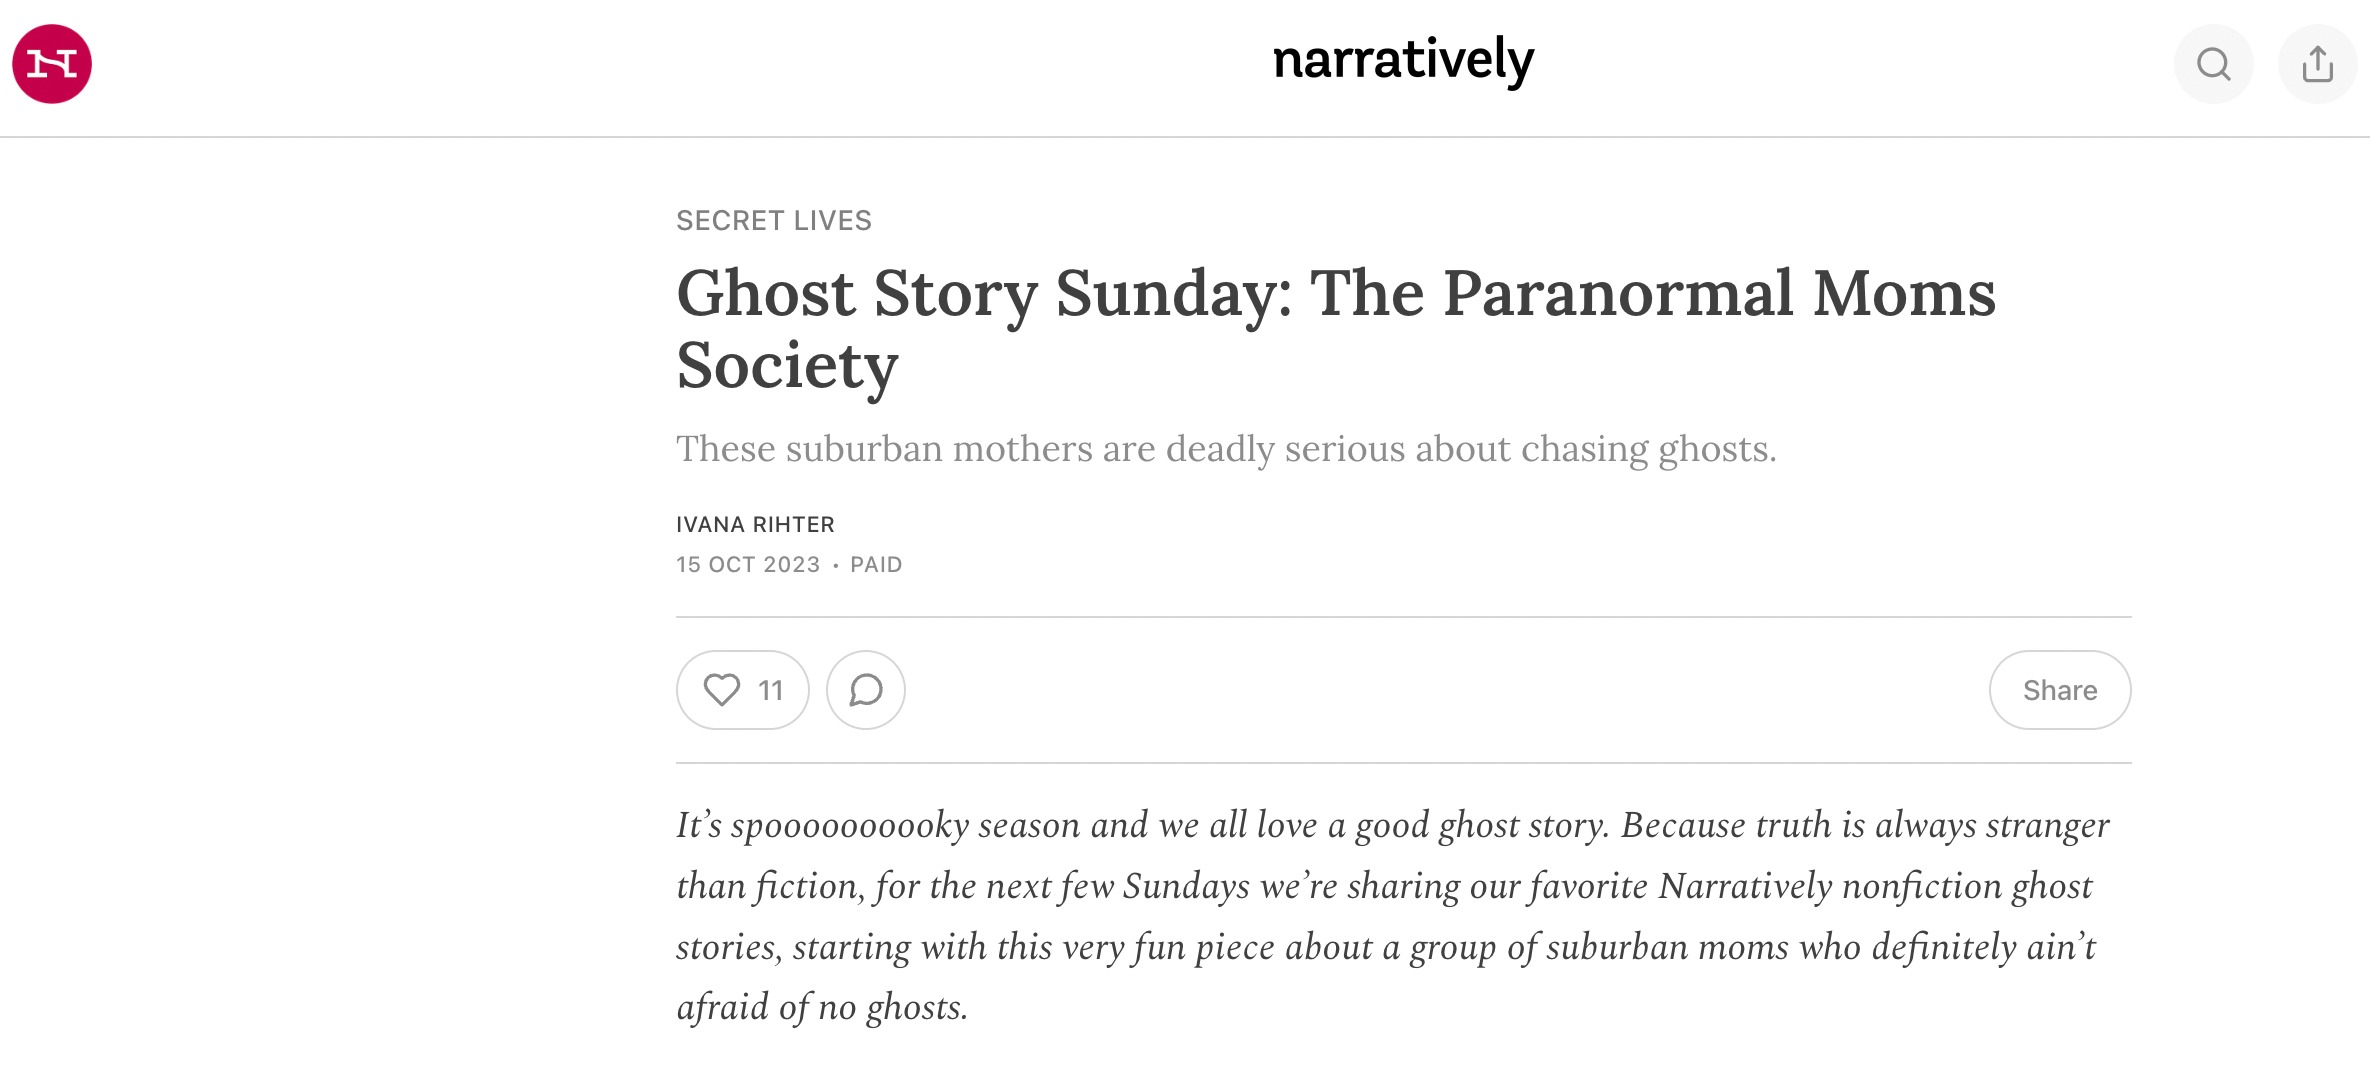Open the PAID content label
Viewport: 2370px width, 1088px height.
click(876, 564)
